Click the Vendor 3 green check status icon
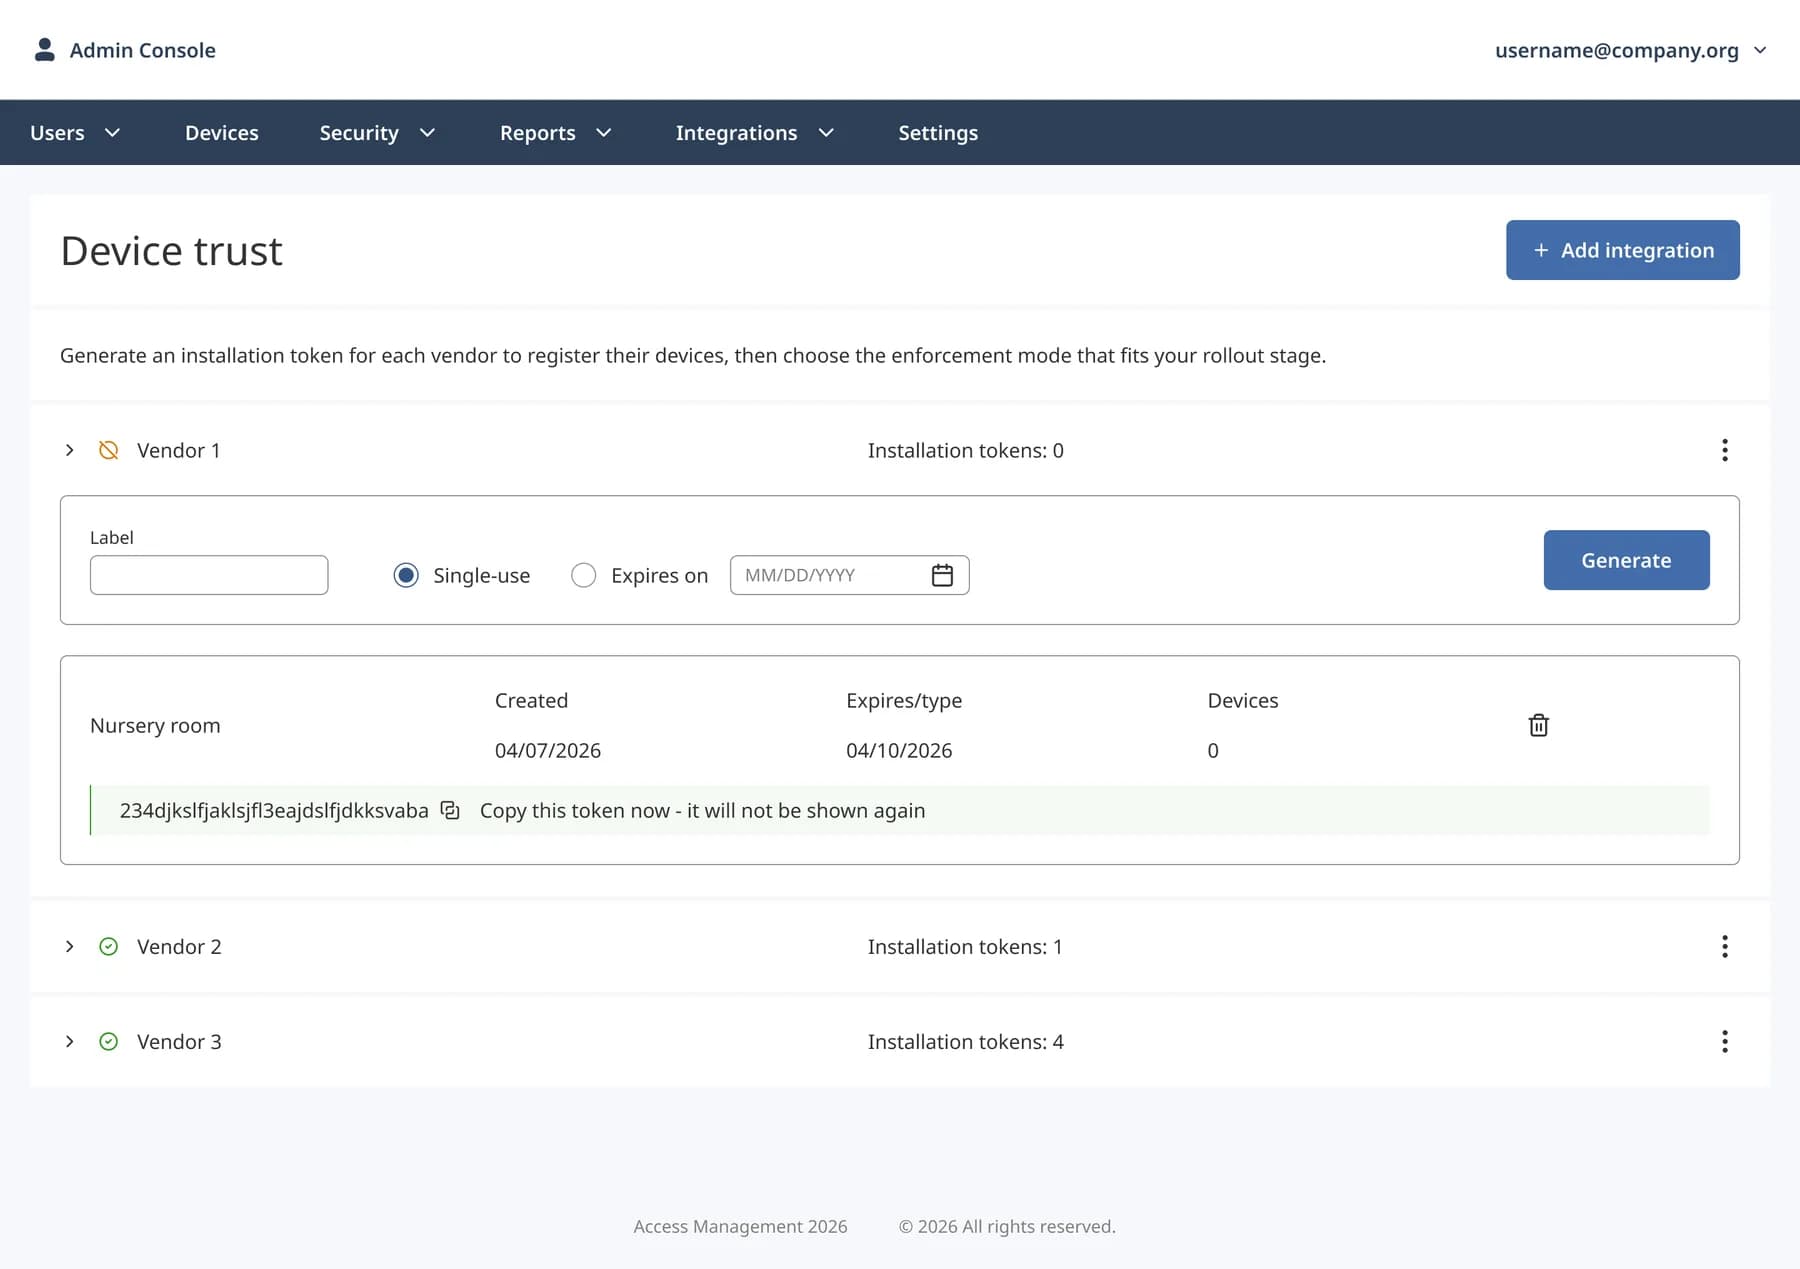1800x1269 pixels. (109, 1041)
